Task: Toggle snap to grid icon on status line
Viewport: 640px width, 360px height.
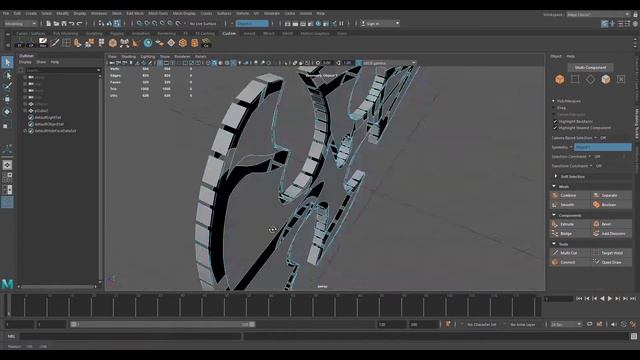Action: (x=139, y=24)
